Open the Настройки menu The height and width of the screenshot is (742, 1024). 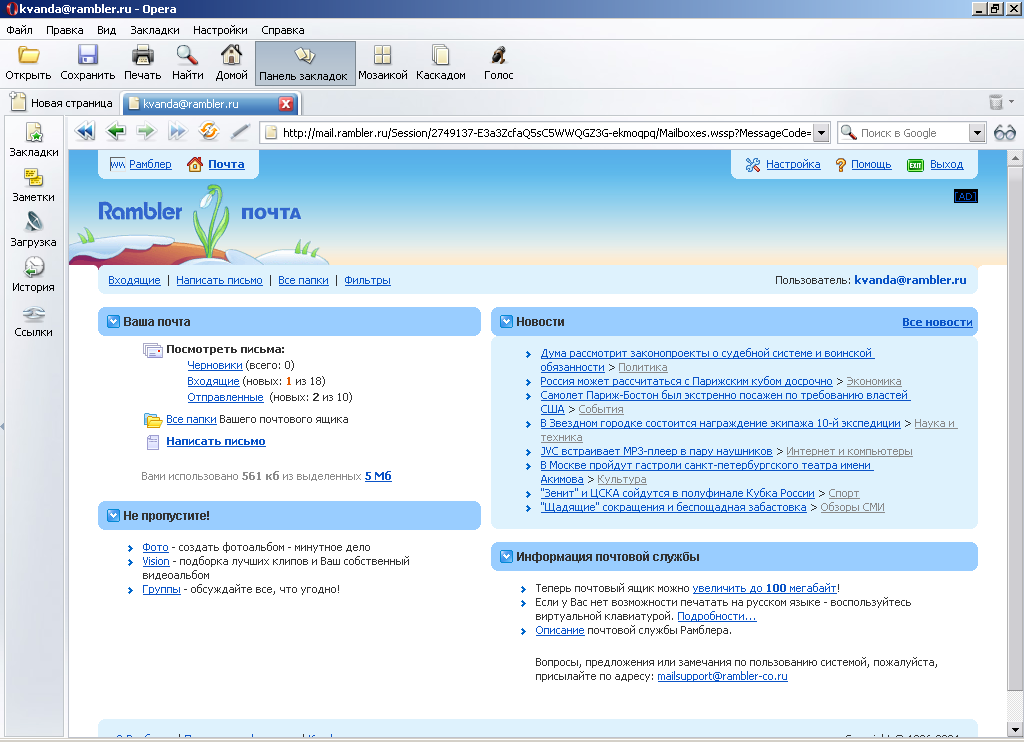(x=220, y=30)
